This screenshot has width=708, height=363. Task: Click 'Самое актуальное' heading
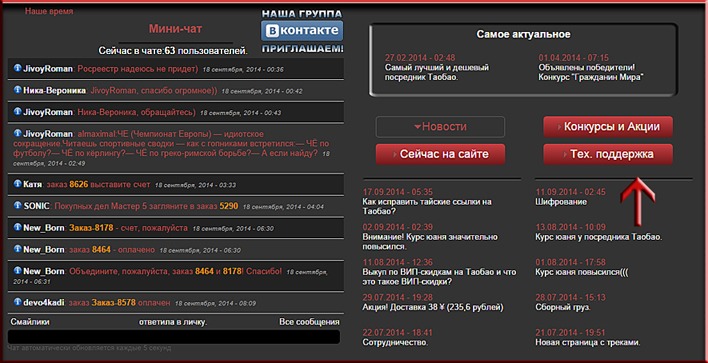pyautogui.click(x=523, y=34)
